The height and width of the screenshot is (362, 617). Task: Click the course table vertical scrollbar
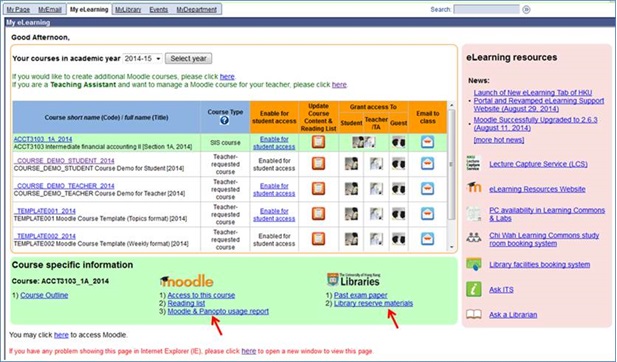click(x=452, y=165)
